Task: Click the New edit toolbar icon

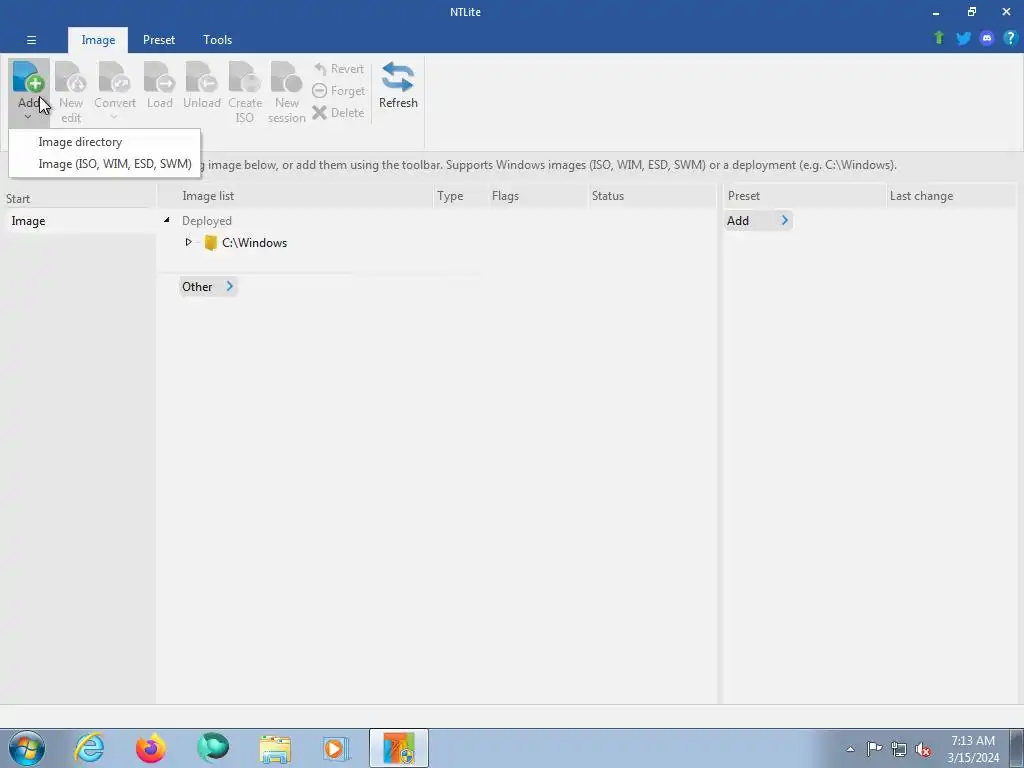Action: click(71, 76)
